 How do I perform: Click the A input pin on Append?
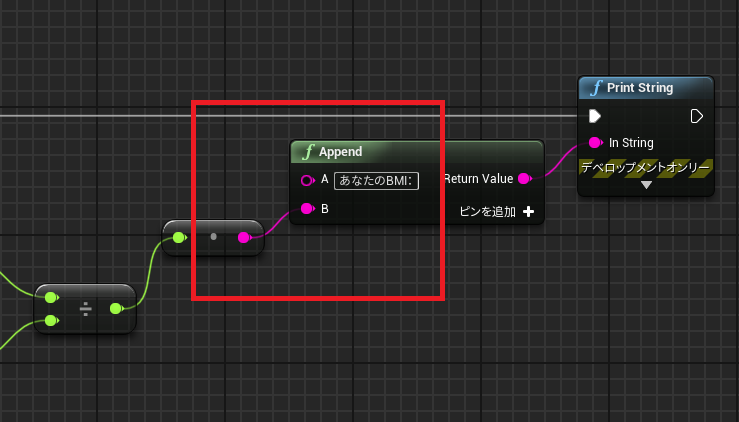pos(307,180)
